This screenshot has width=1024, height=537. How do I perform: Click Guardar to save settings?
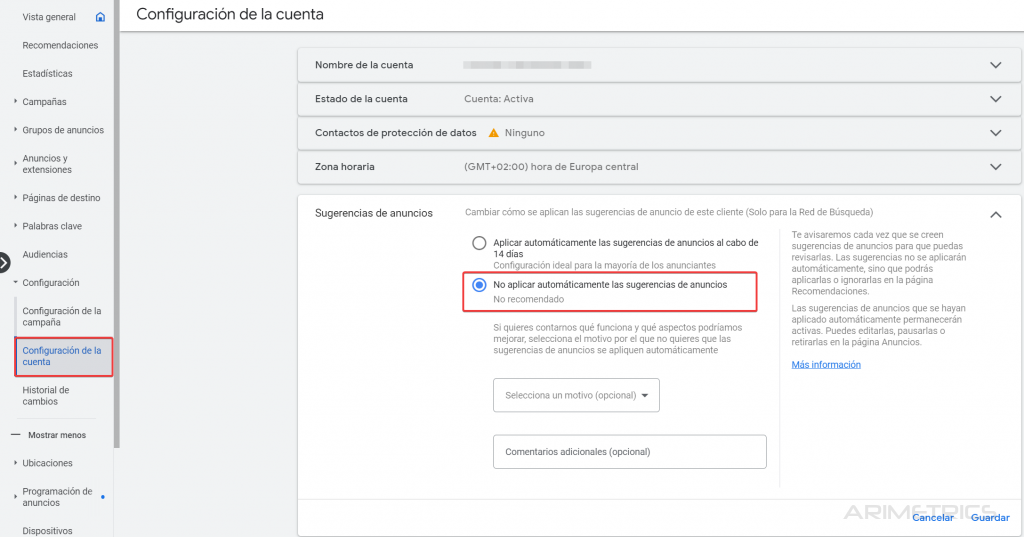click(990, 517)
